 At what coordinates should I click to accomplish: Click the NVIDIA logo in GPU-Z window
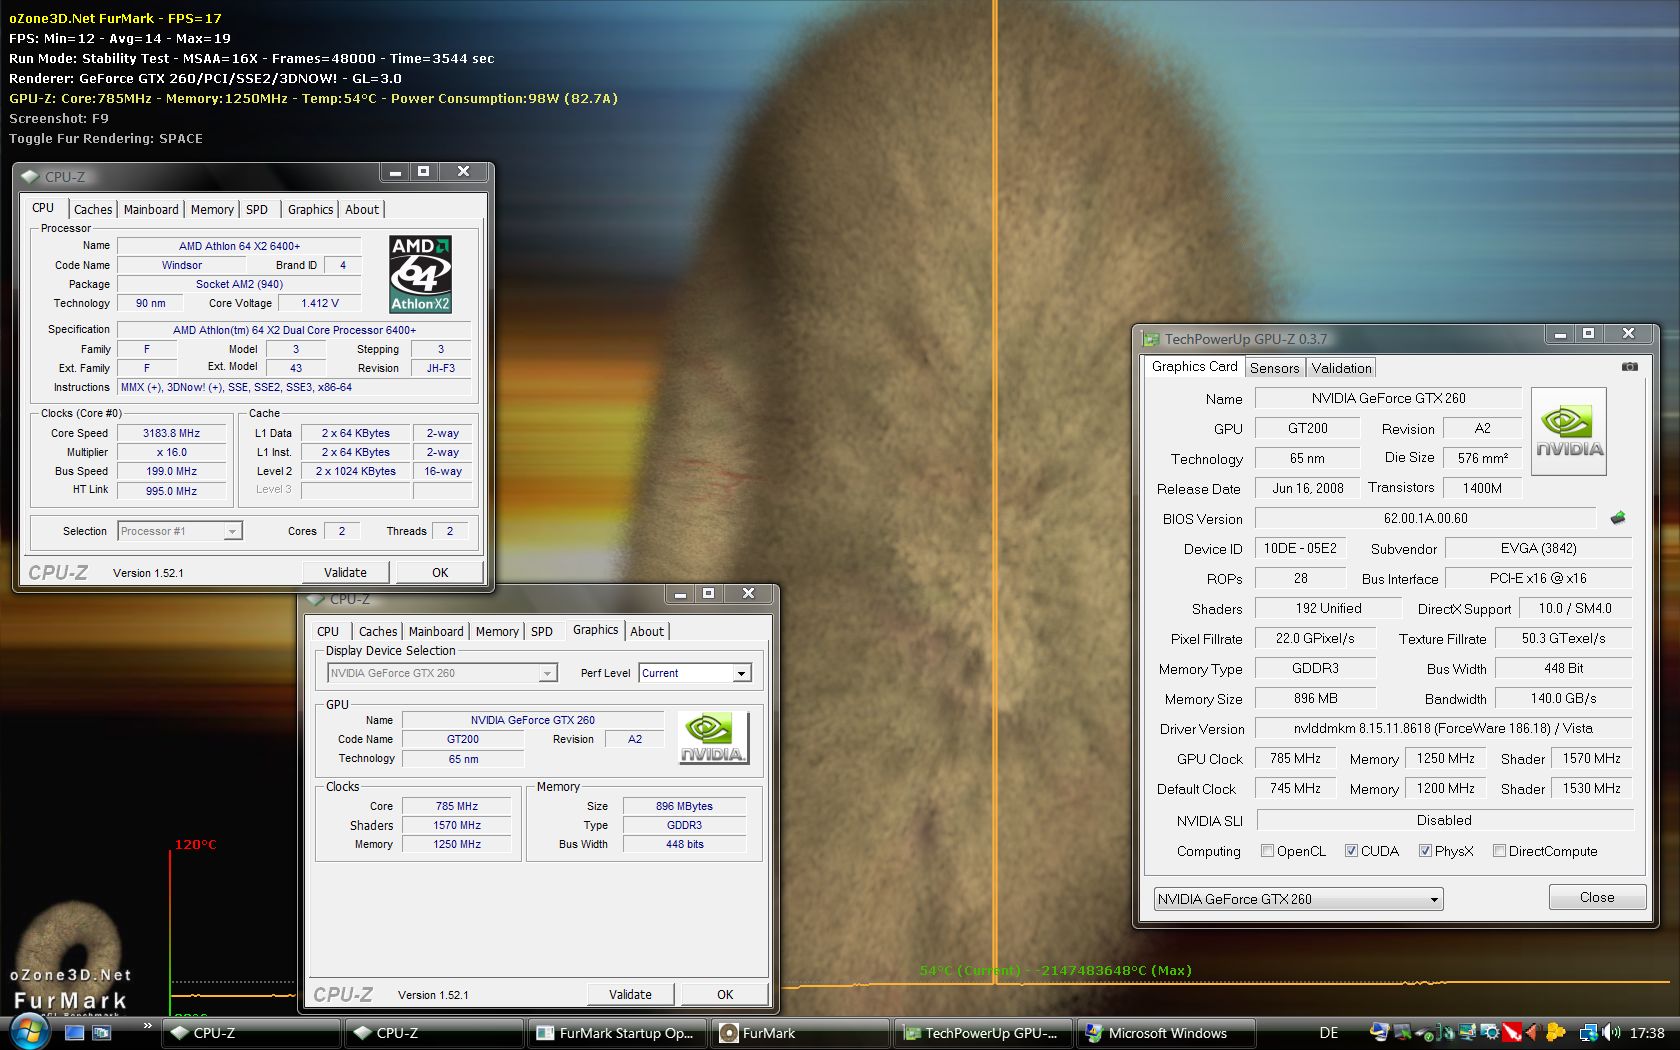(1569, 431)
